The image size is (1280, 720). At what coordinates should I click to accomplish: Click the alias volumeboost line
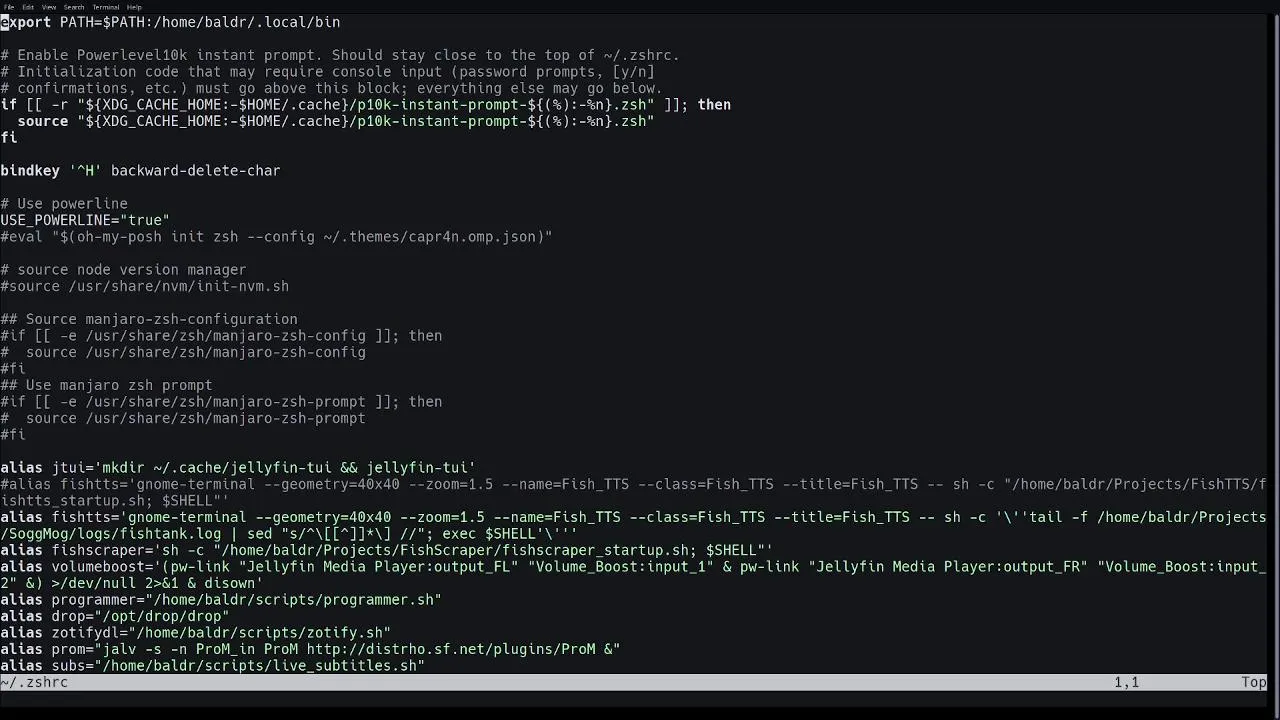[x=633, y=567]
